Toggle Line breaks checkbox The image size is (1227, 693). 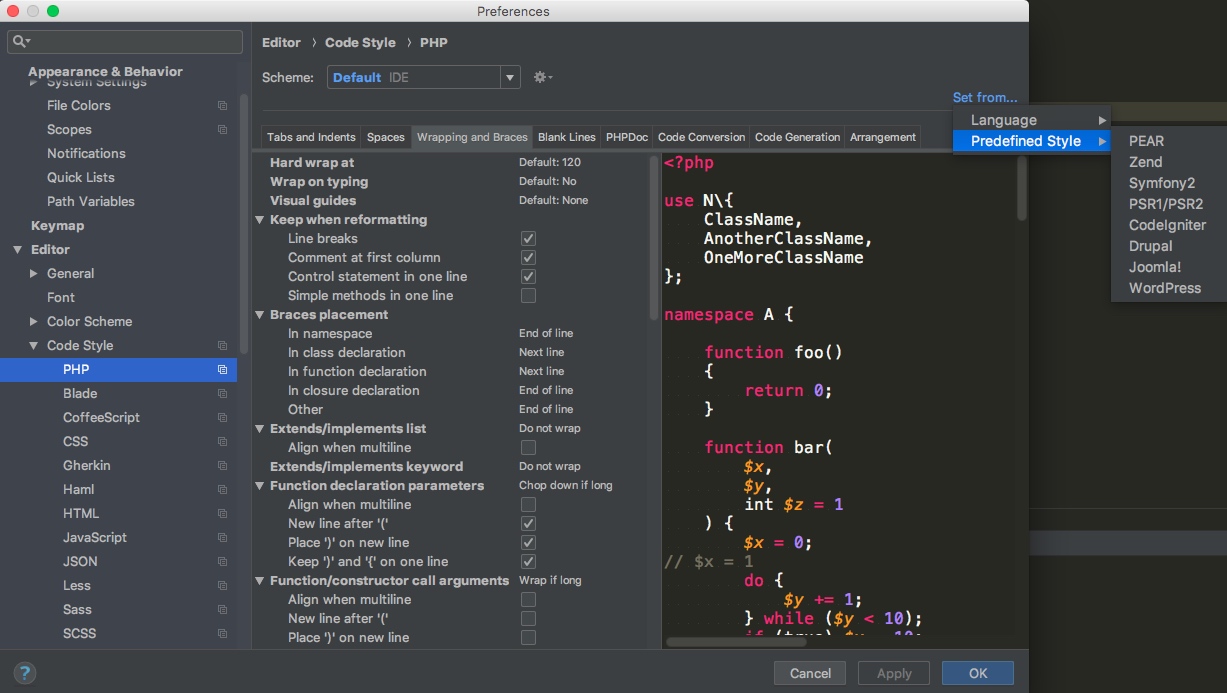528,238
